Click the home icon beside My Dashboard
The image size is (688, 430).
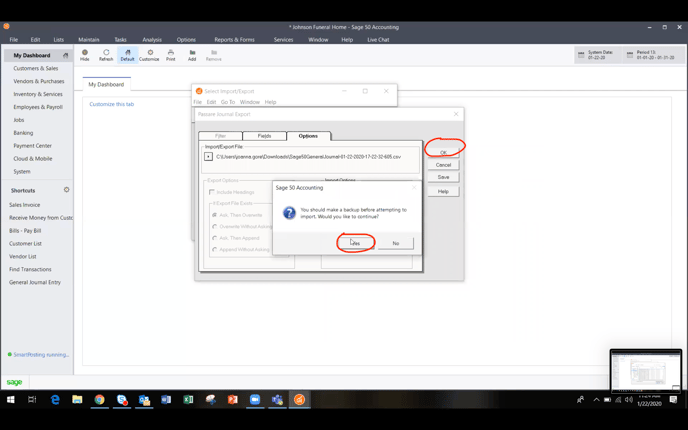65,55
